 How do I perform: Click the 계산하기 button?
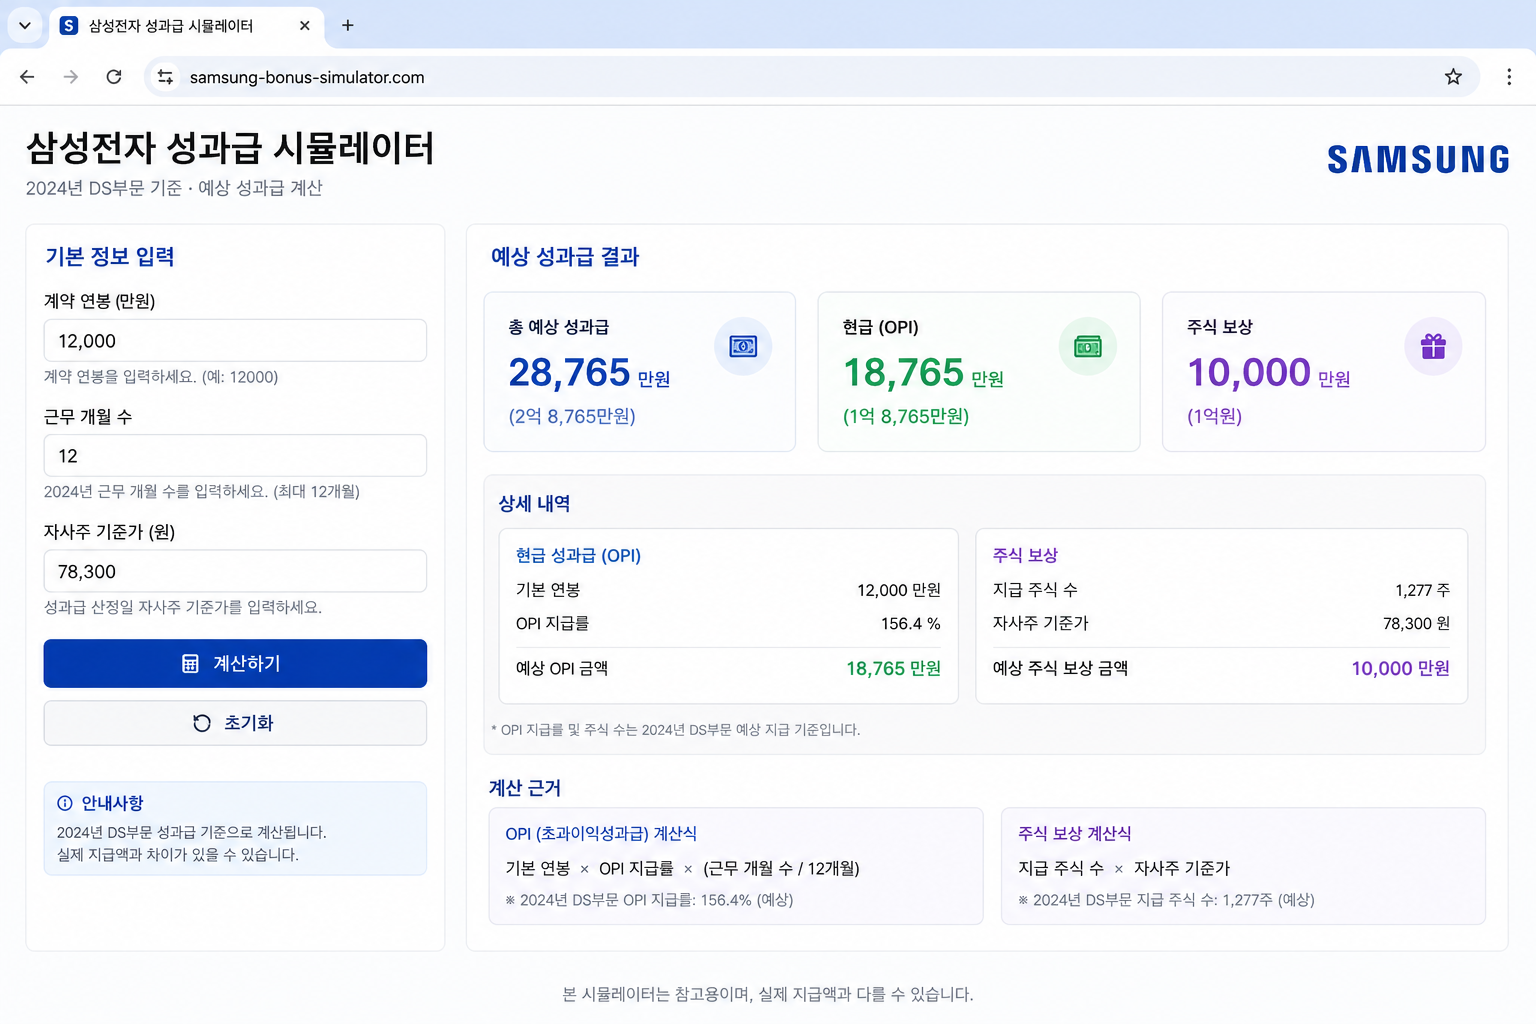[235, 663]
